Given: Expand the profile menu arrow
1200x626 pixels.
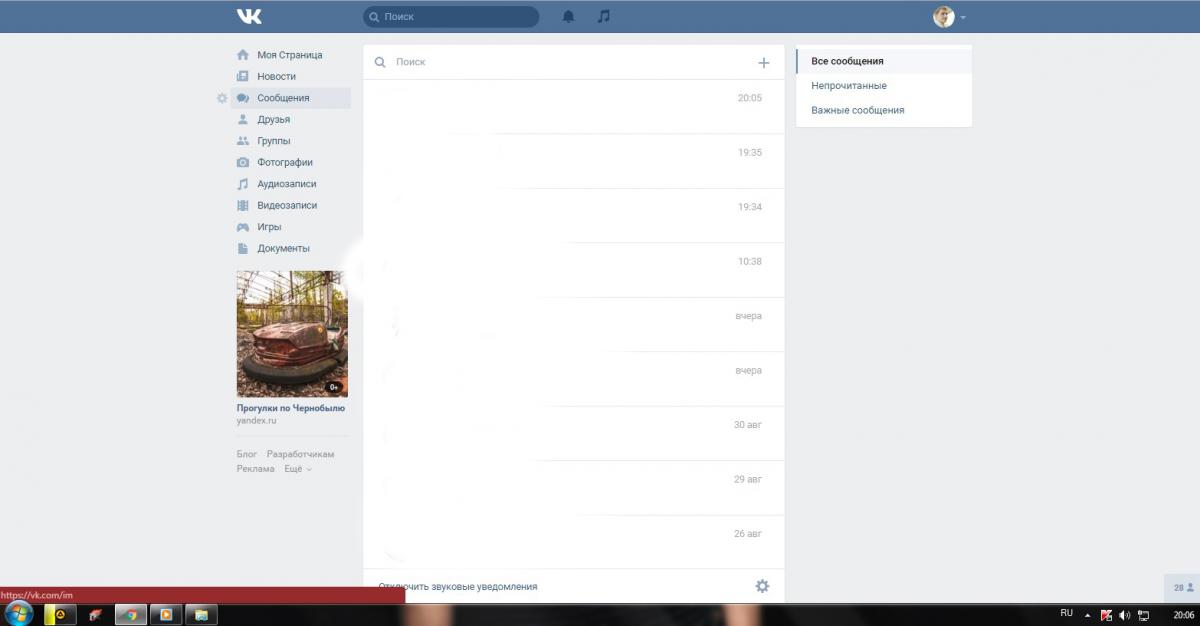Looking at the screenshot, I should 963,17.
